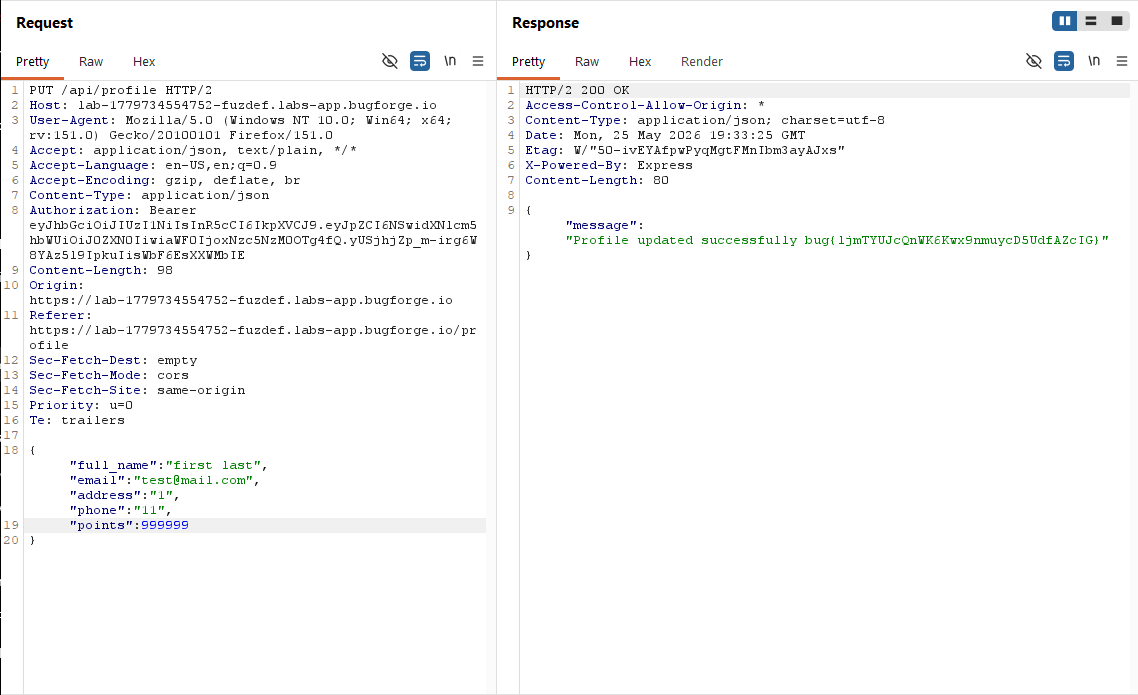This screenshot has width=1138, height=695.
Task: Click the 'Te: trailers' line
Action: pos(77,420)
